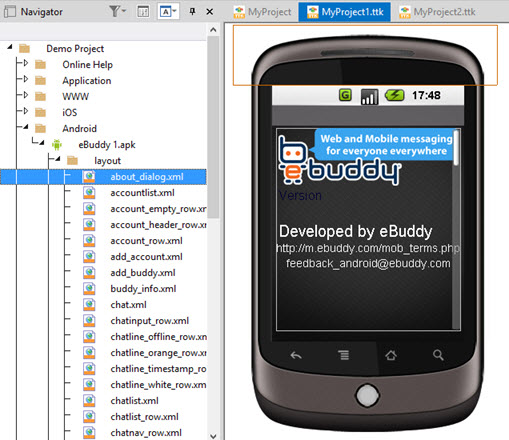Image resolution: width=509 pixels, height=440 pixels.
Task: Expand the WWW folder
Action: pyautogui.click(x=26, y=95)
